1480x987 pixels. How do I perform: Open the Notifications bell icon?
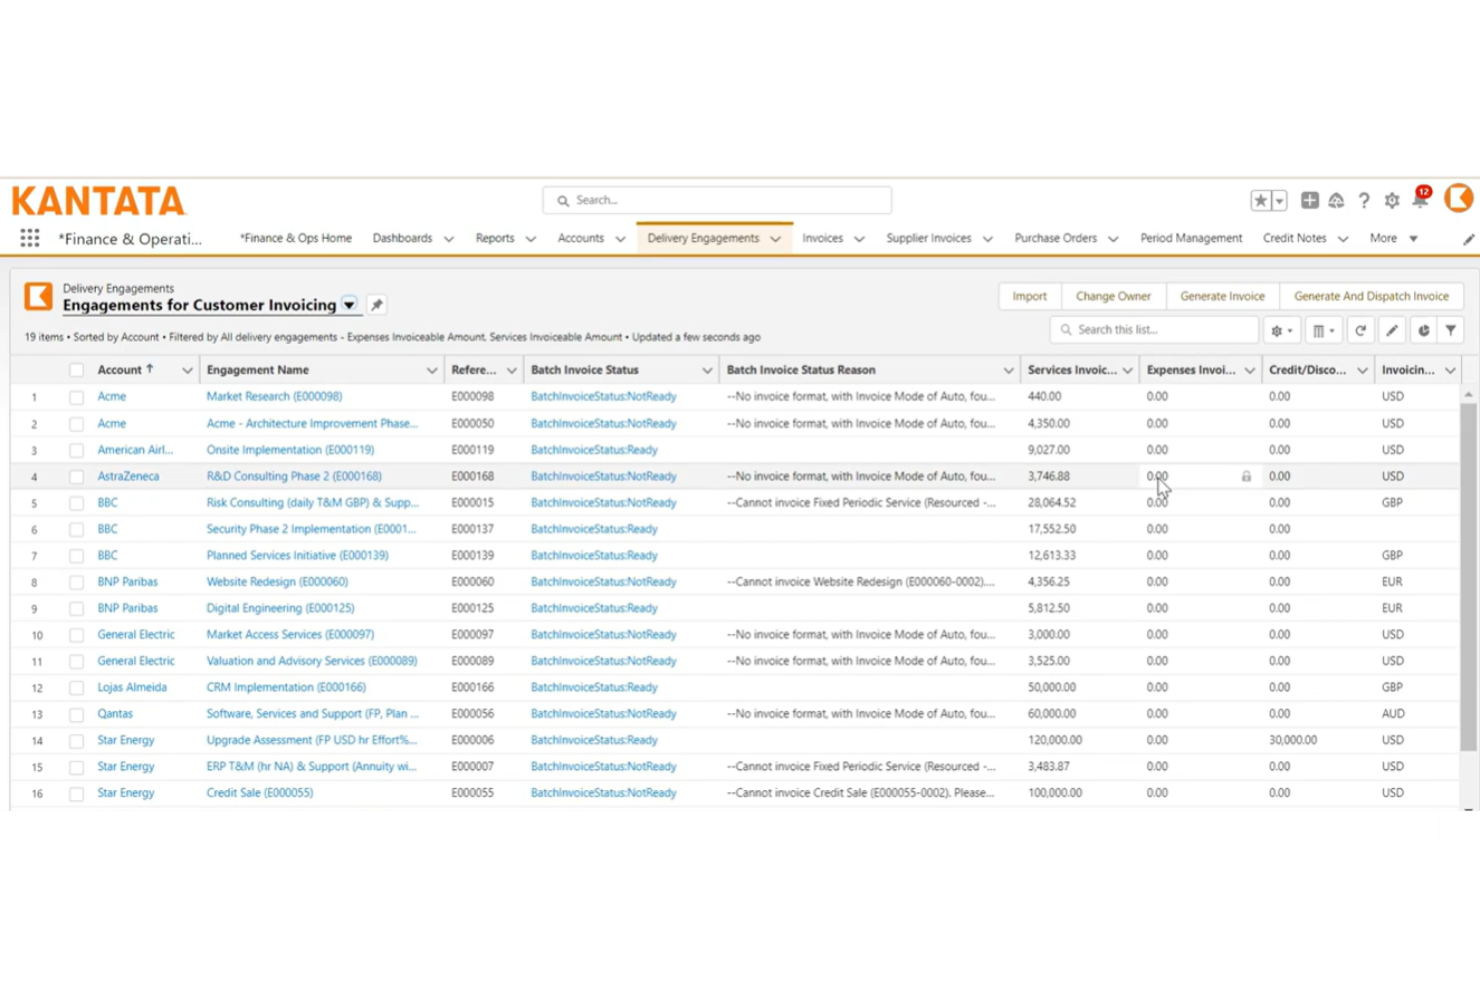pos(1420,198)
